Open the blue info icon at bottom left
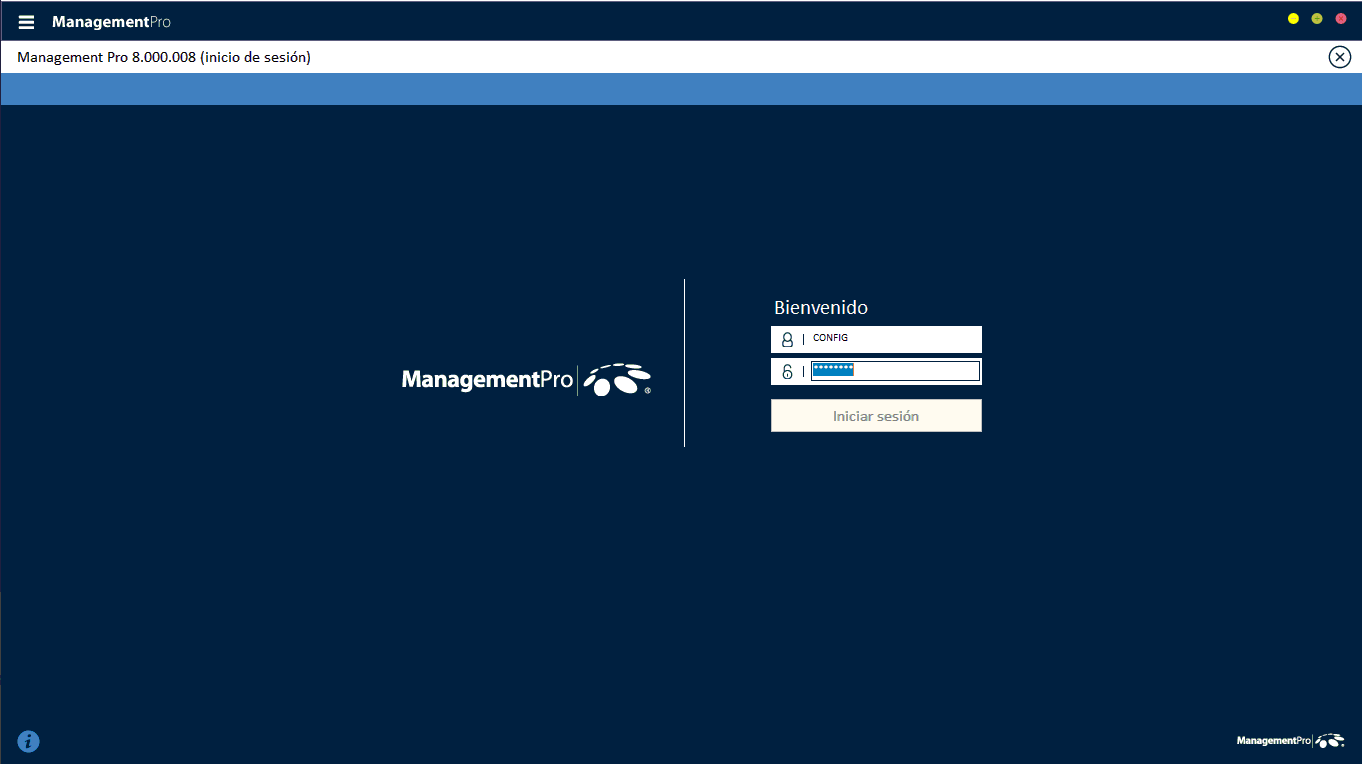 pos(29,741)
